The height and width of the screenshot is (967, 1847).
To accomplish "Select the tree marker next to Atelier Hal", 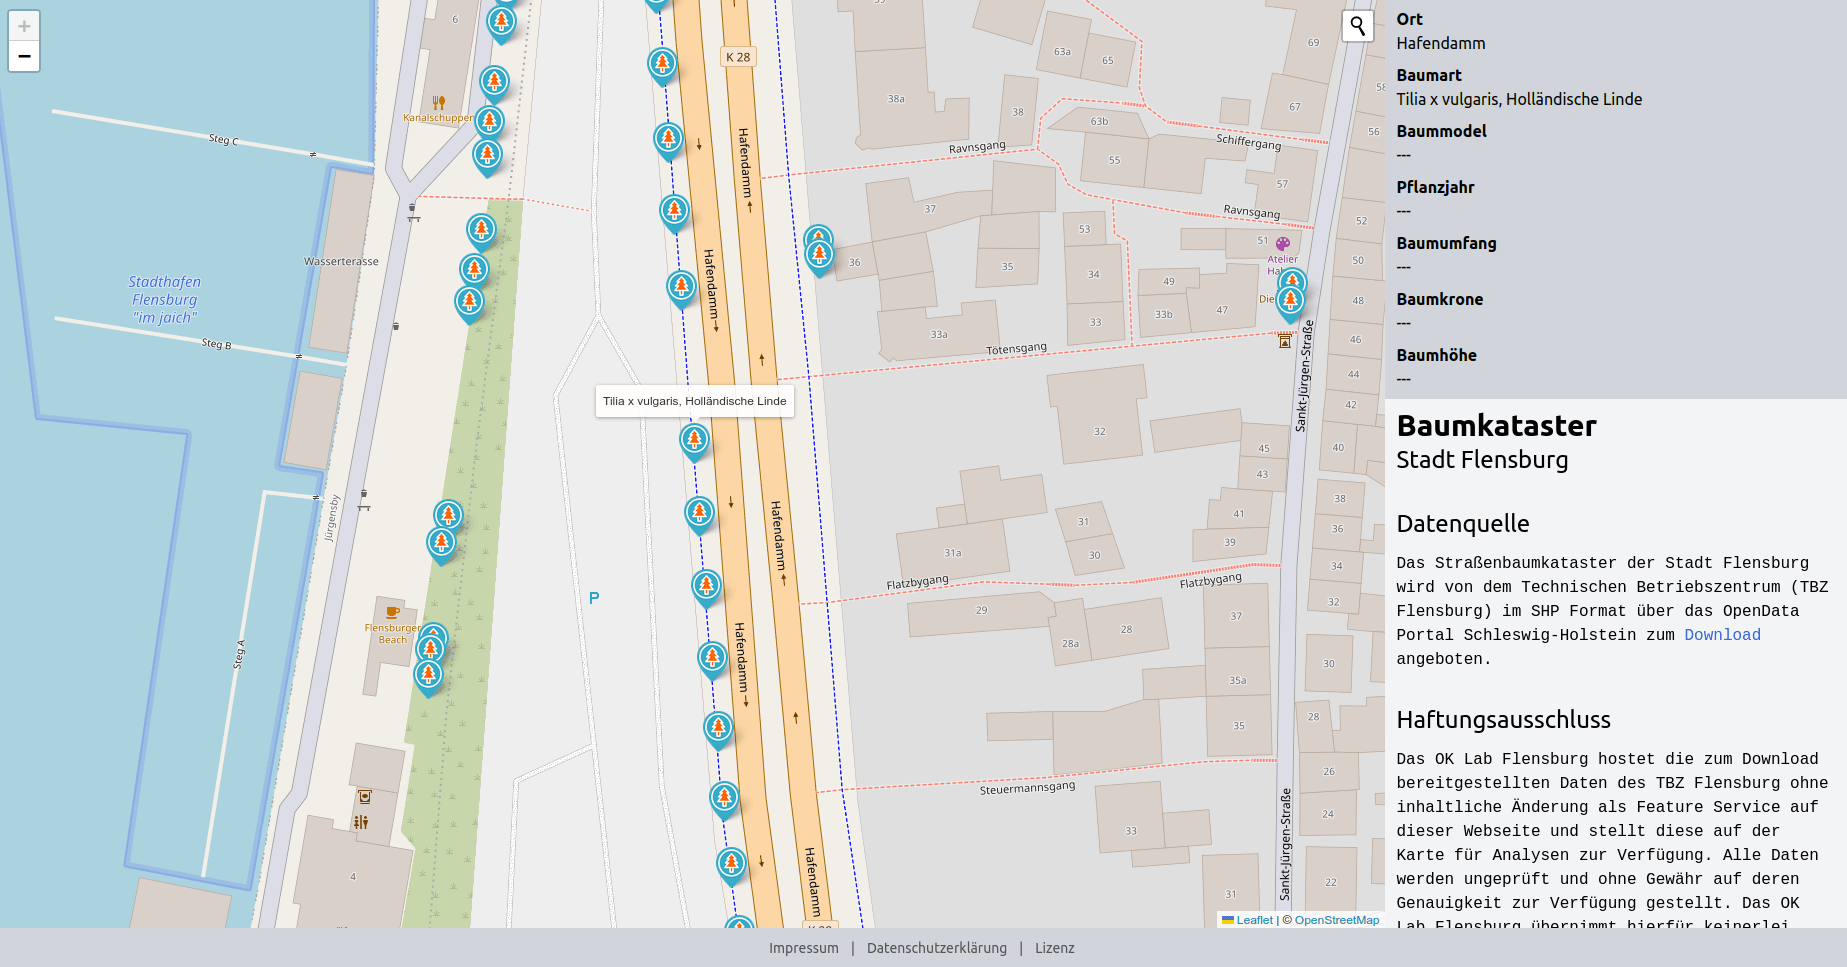I will (x=1291, y=283).
